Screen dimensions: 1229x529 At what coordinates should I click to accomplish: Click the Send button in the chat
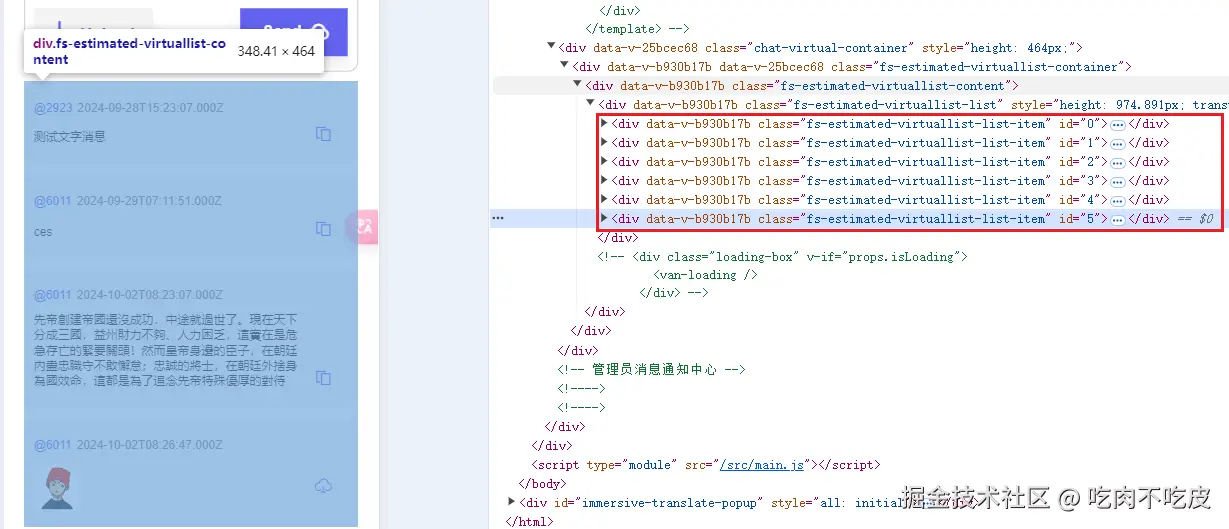tap(293, 31)
